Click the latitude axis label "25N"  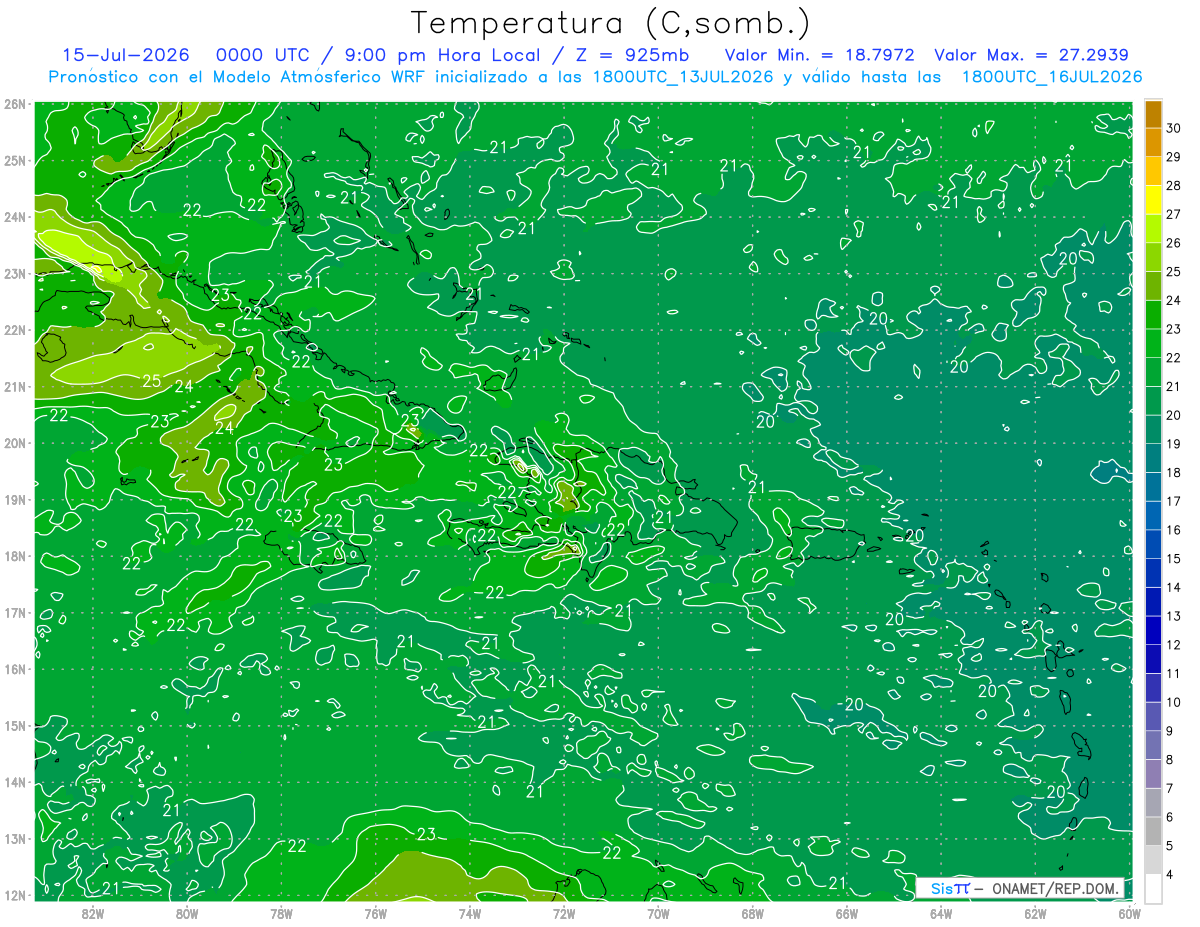click(x=14, y=160)
